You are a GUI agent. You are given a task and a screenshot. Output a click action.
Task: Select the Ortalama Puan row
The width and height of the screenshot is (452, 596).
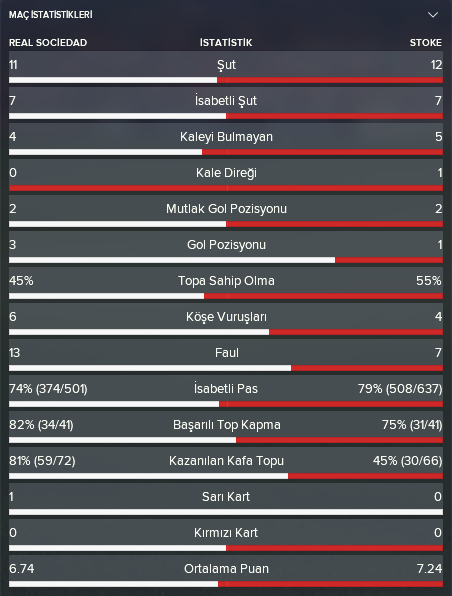point(226,572)
